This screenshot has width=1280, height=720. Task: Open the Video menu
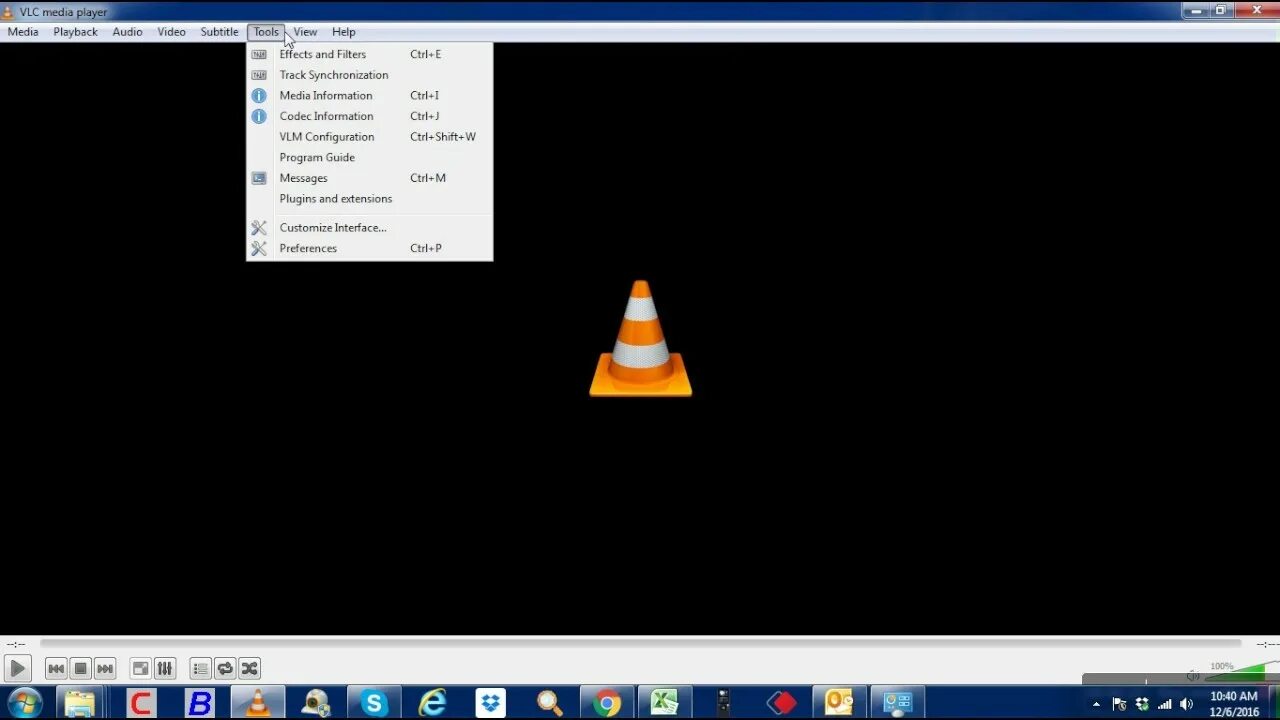[x=171, y=32]
